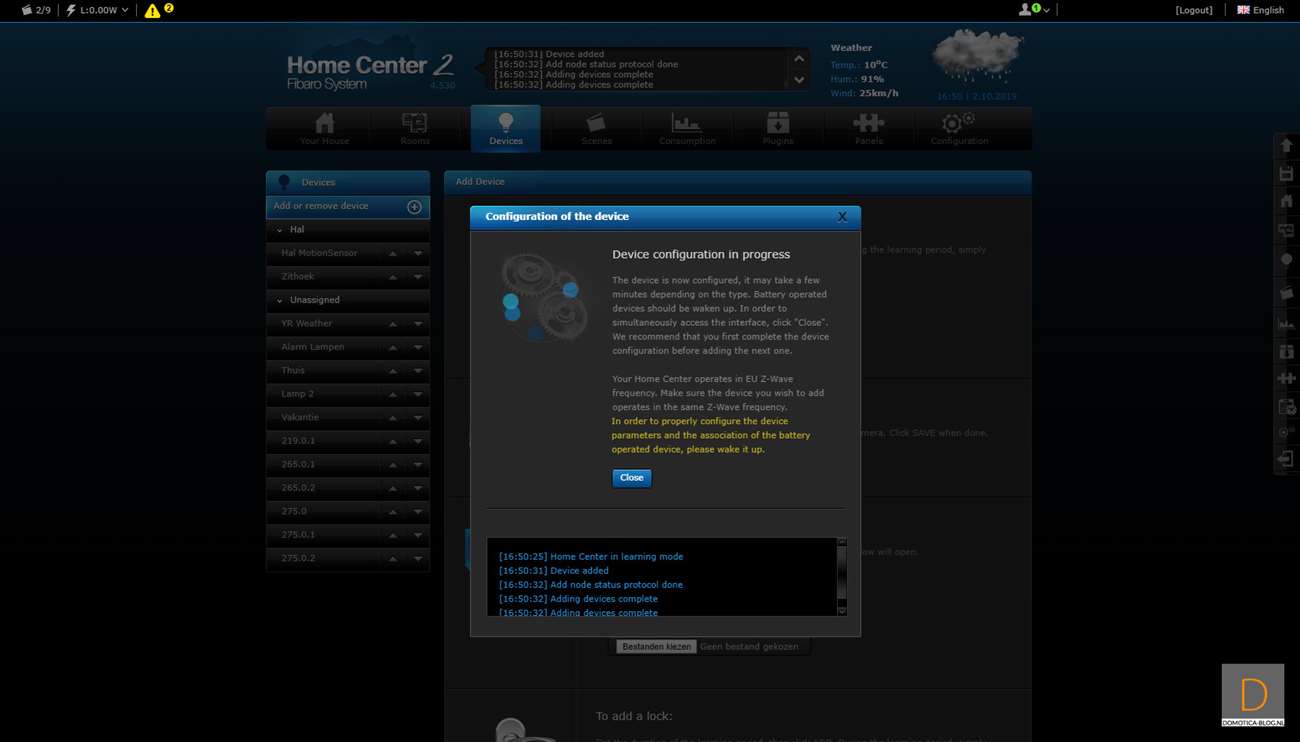Screen dimensions: 1300x742
Task: Move device 265.0.1 down in list
Action: (x=418, y=465)
